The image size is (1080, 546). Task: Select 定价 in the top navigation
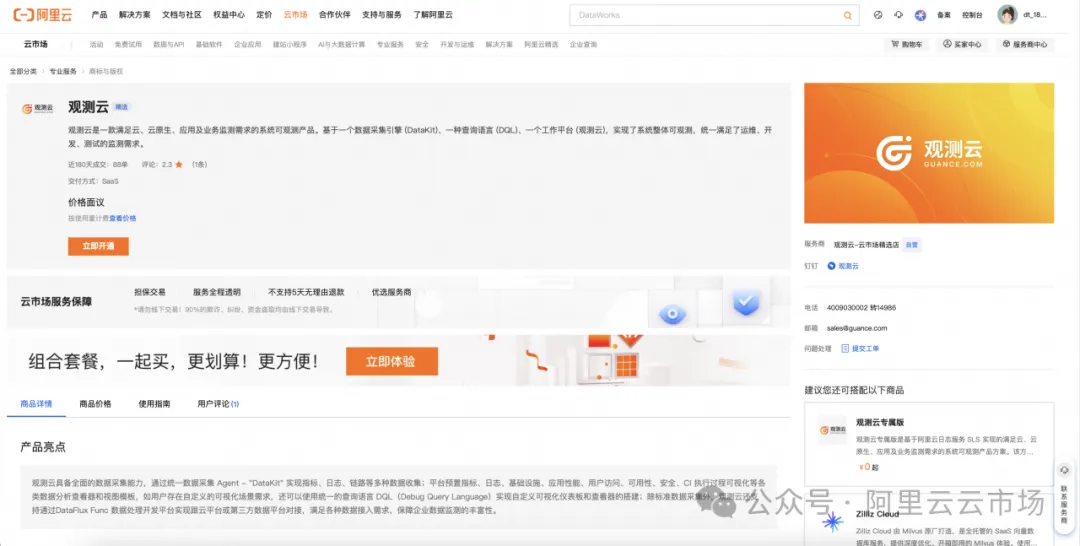pyautogui.click(x=264, y=14)
